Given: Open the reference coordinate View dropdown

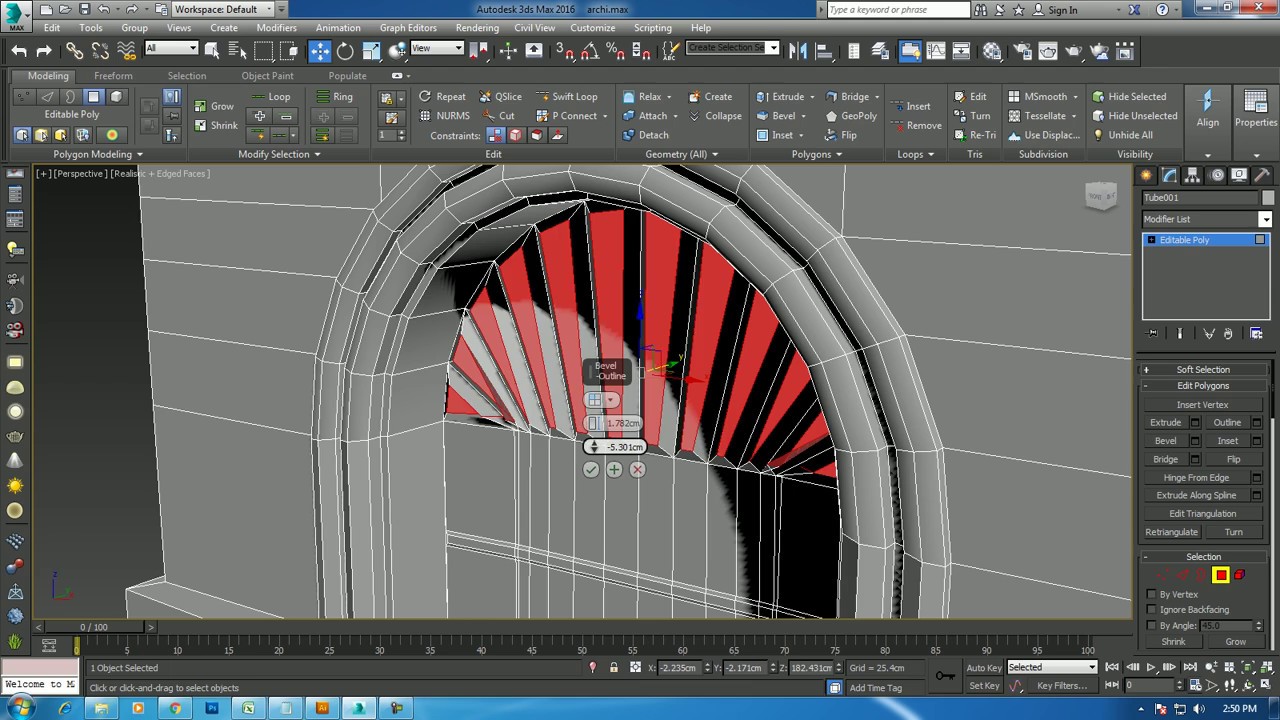Looking at the screenshot, I should 437,48.
